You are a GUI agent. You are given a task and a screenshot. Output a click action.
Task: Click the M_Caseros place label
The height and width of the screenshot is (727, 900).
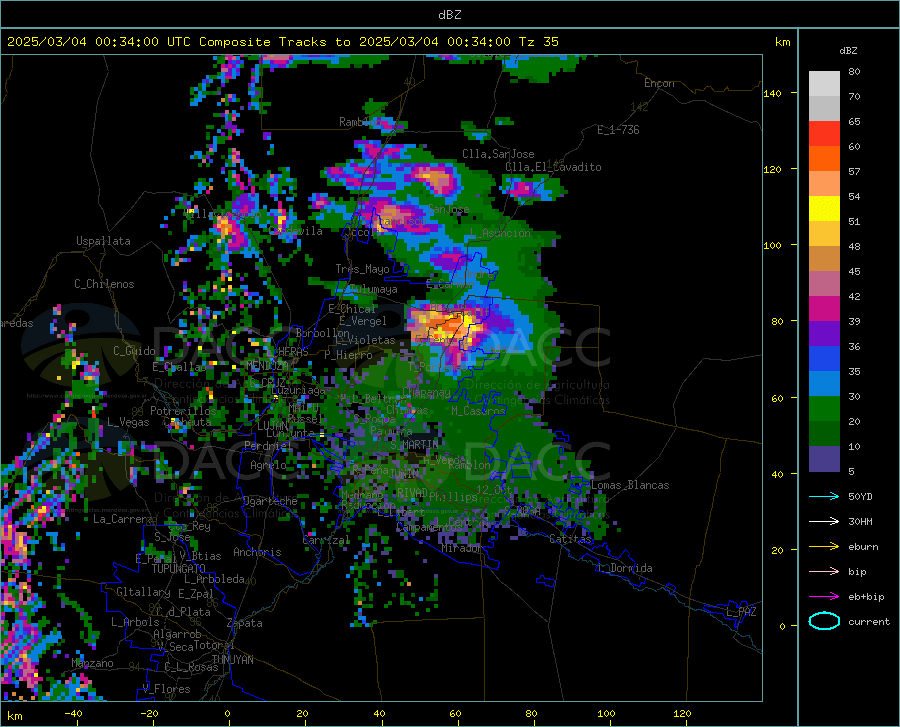478,411
